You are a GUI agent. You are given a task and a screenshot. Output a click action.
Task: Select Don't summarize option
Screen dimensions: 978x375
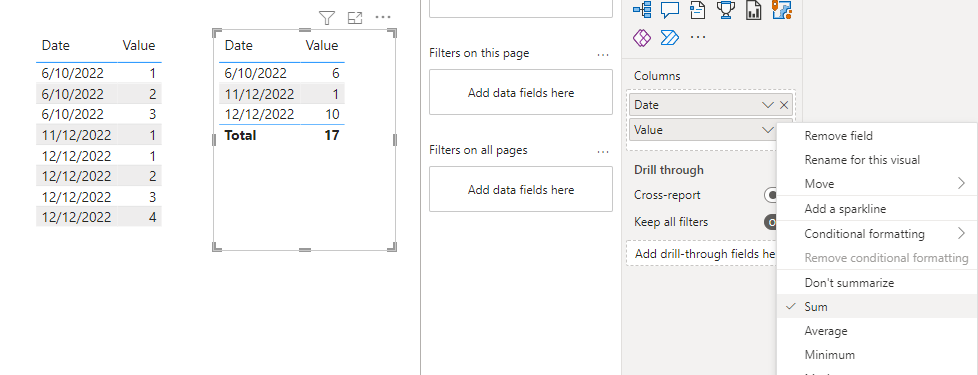(877, 283)
